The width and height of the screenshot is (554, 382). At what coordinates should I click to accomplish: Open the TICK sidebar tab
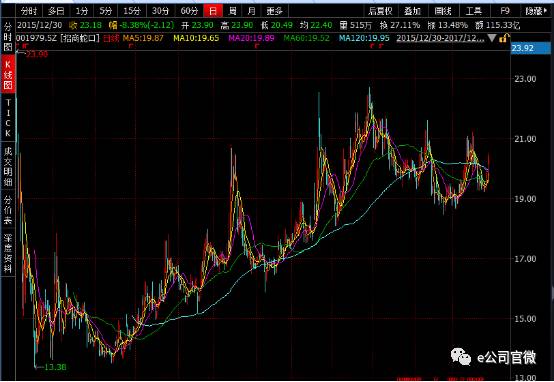click(8, 118)
